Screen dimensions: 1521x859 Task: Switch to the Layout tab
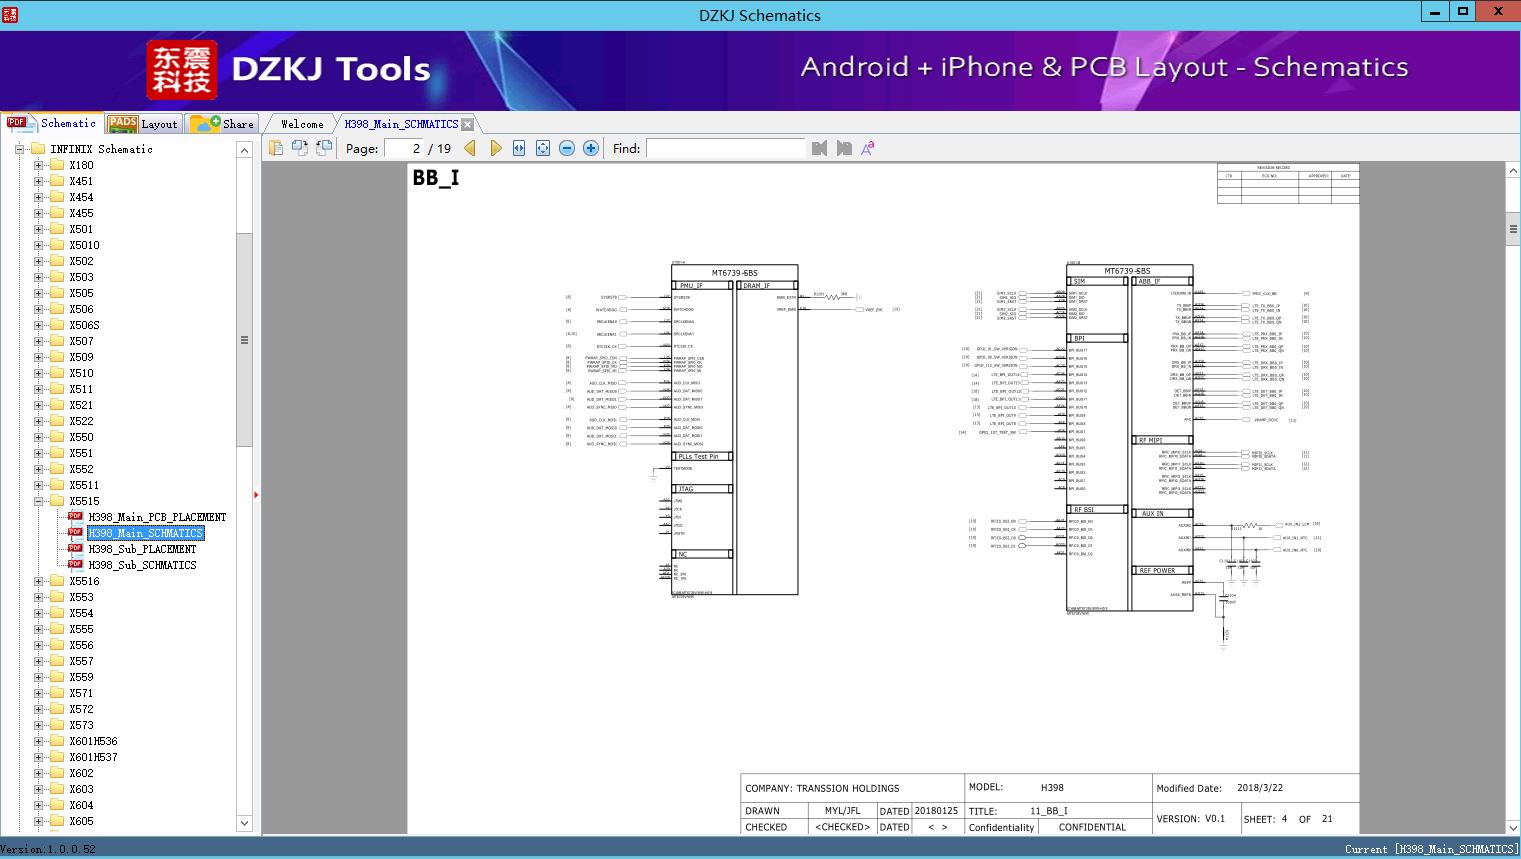144,124
